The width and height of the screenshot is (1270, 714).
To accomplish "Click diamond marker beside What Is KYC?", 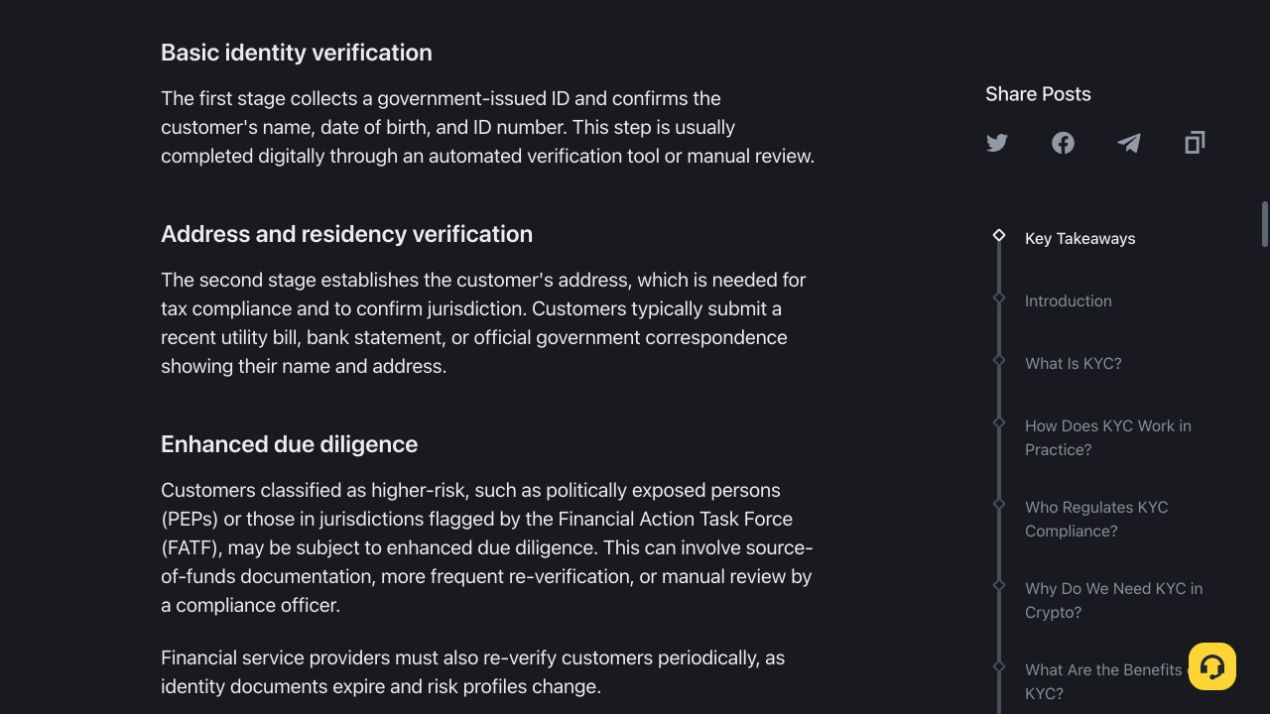I will coord(999,360).
